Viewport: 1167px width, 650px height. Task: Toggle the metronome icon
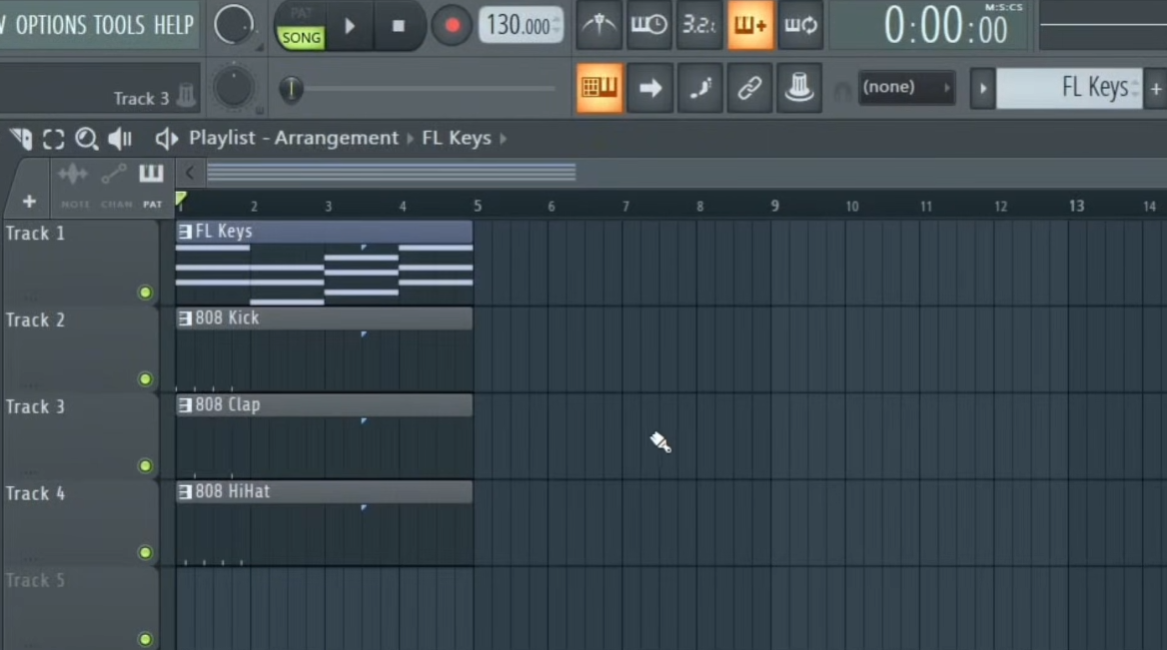tap(599, 25)
